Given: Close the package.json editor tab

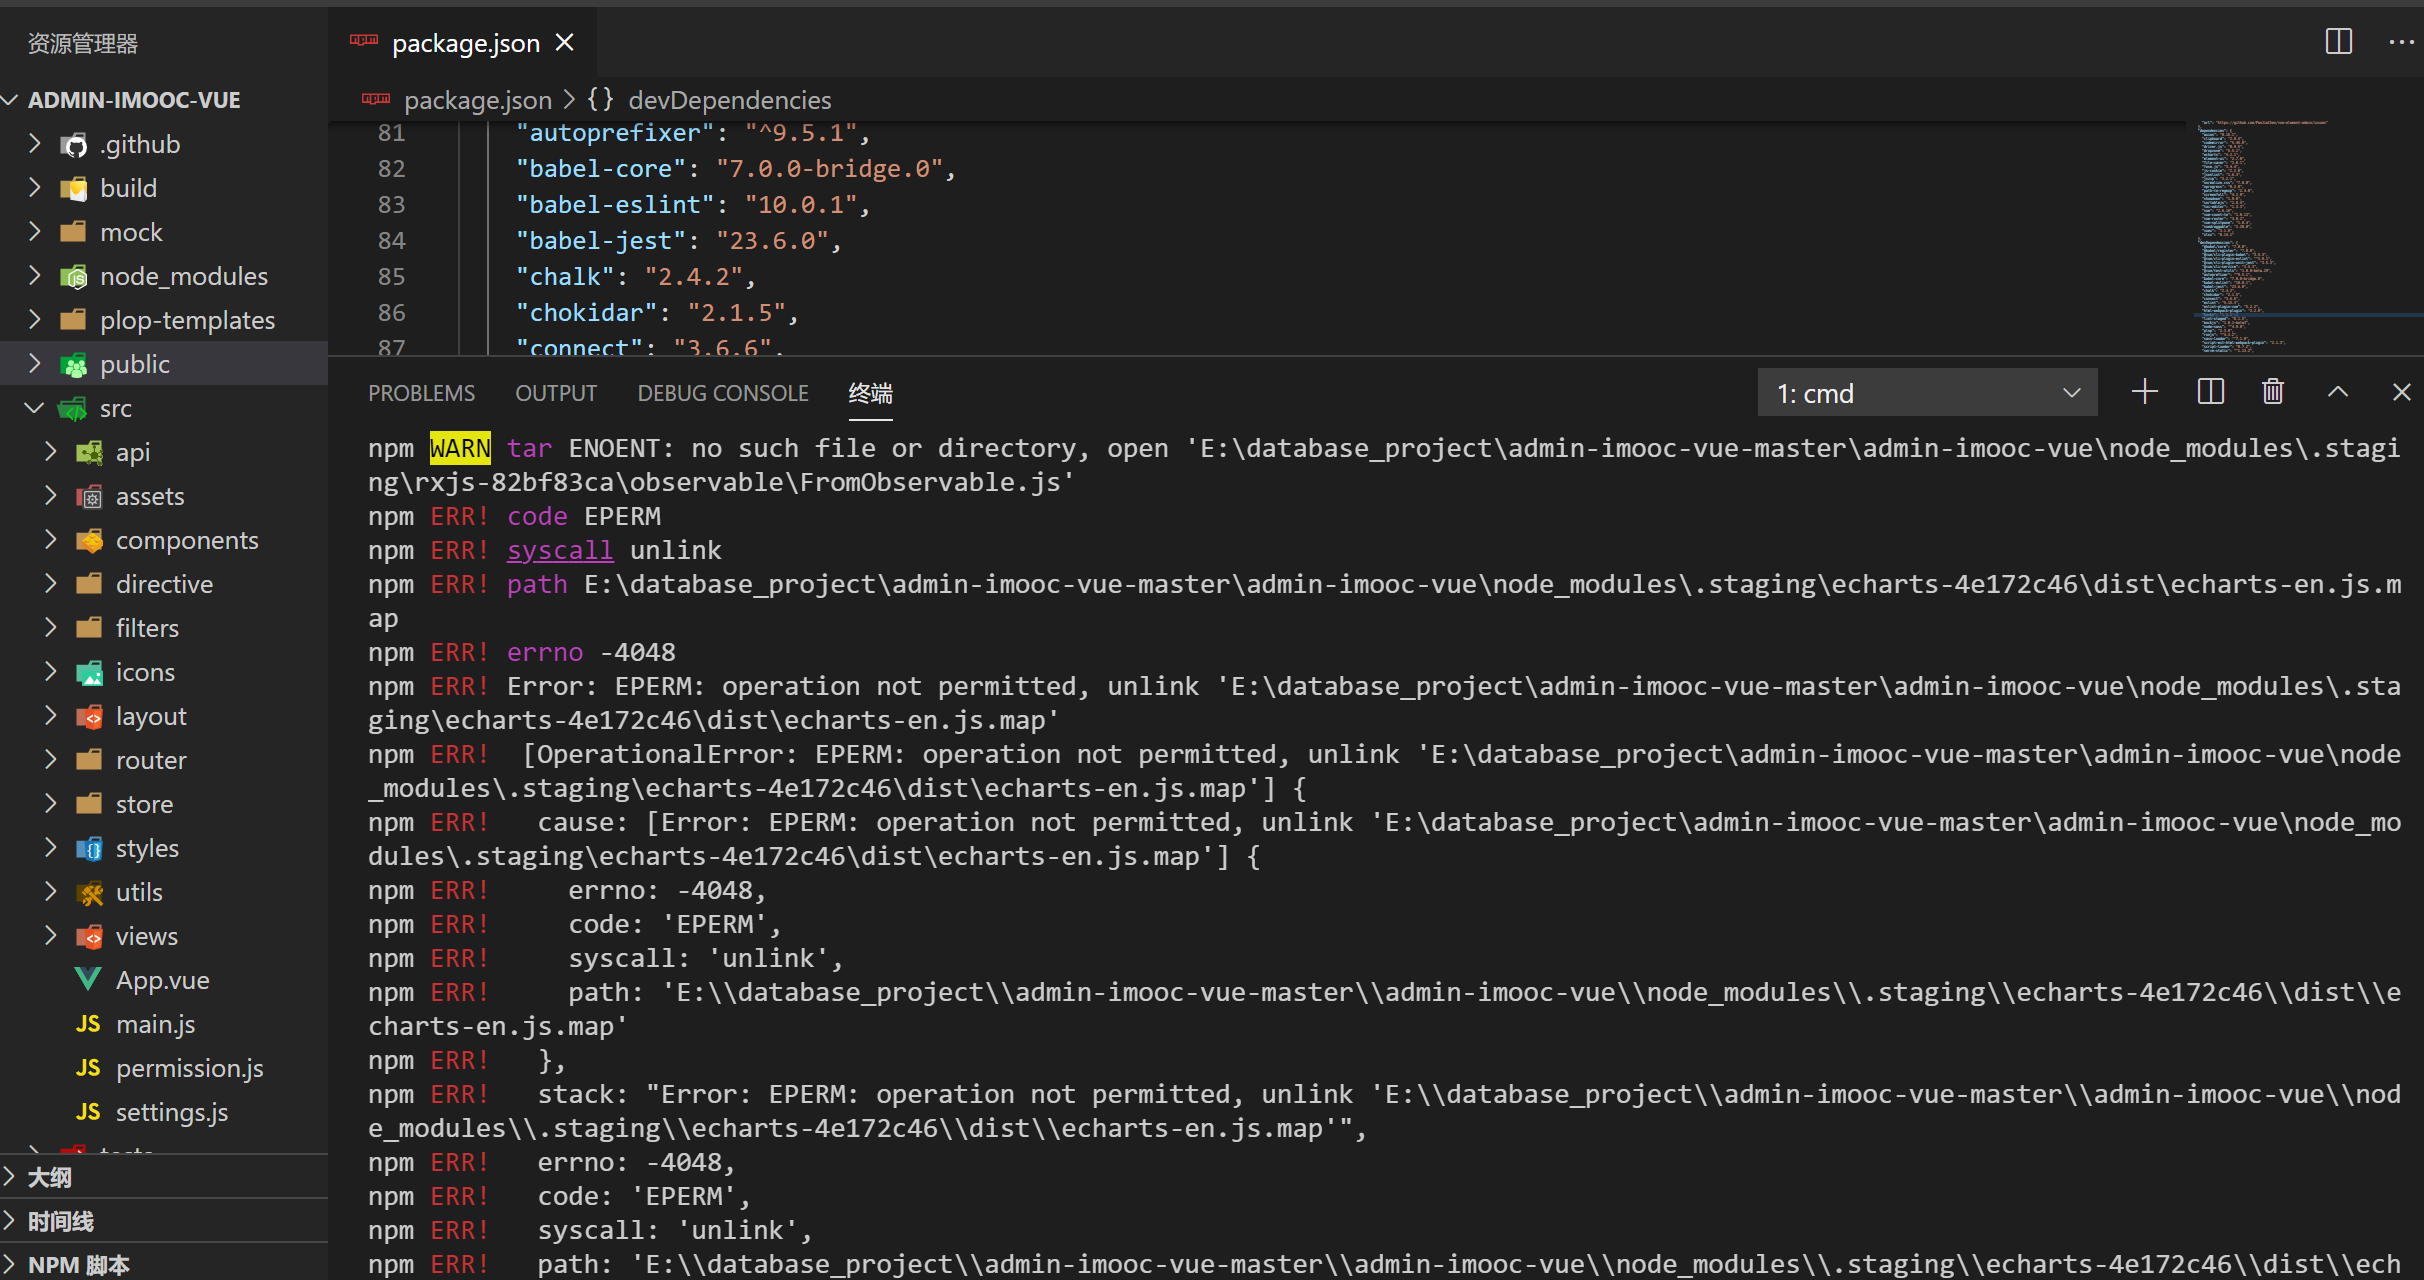Looking at the screenshot, I should pos(565,43).
